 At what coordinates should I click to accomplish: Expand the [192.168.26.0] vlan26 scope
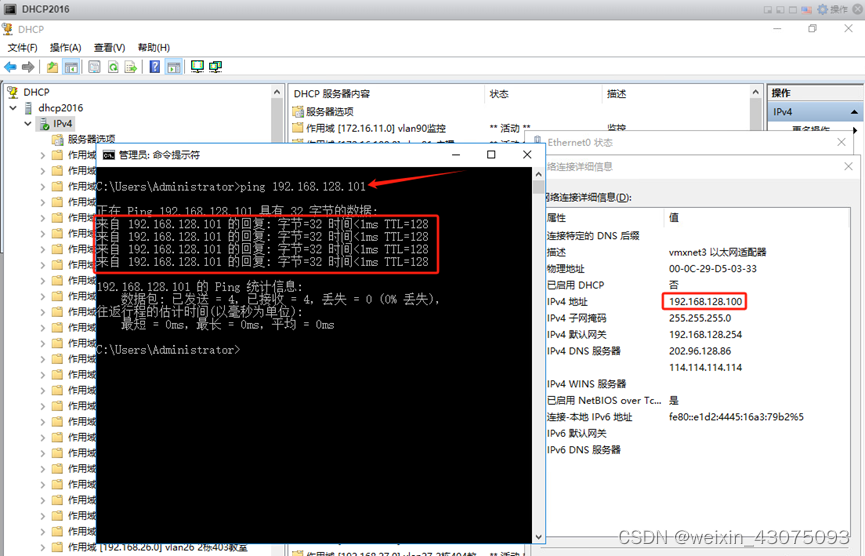pos(42,547)
